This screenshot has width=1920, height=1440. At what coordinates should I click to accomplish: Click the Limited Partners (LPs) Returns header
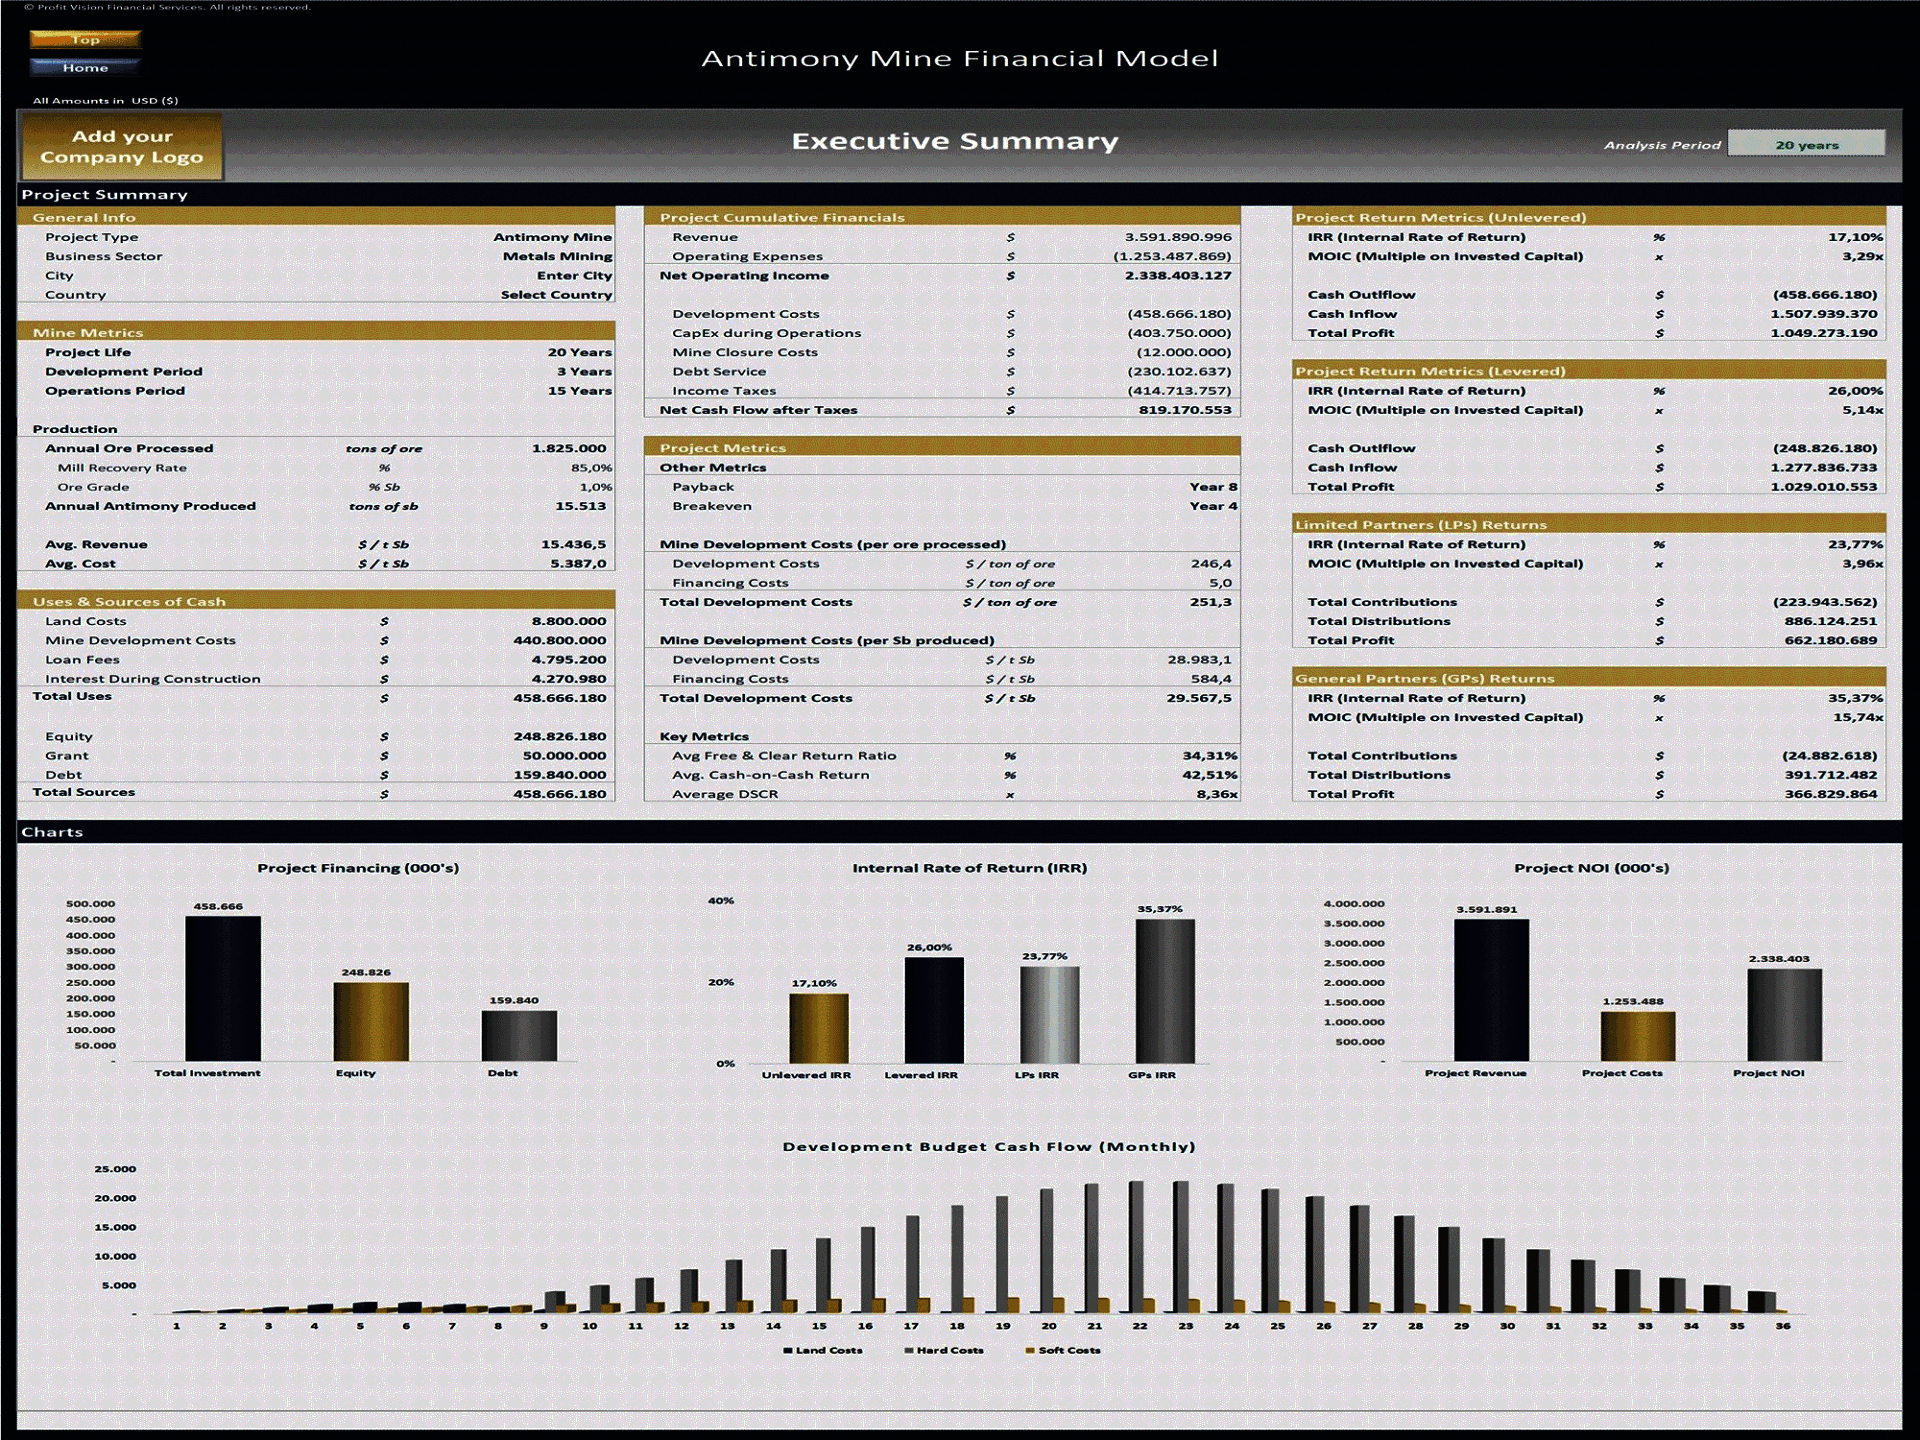[1589, 524]
